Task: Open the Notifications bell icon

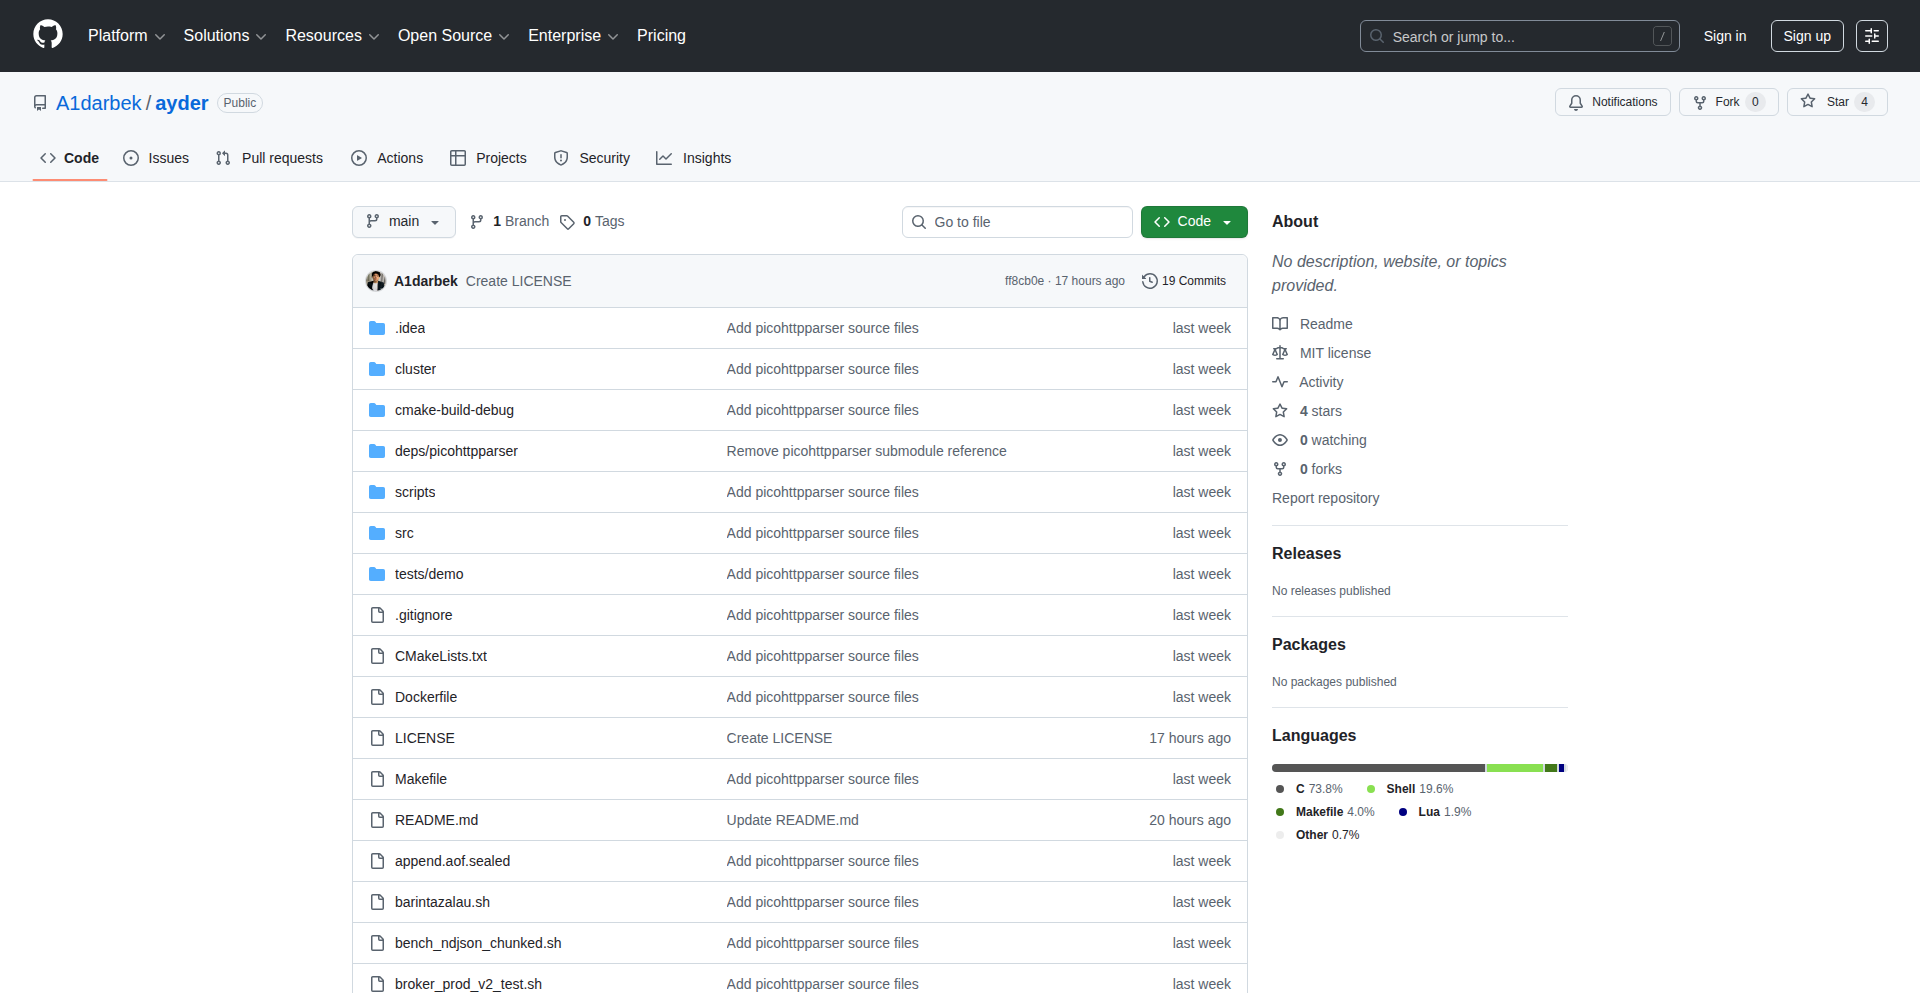Action: pos(1575,102)
